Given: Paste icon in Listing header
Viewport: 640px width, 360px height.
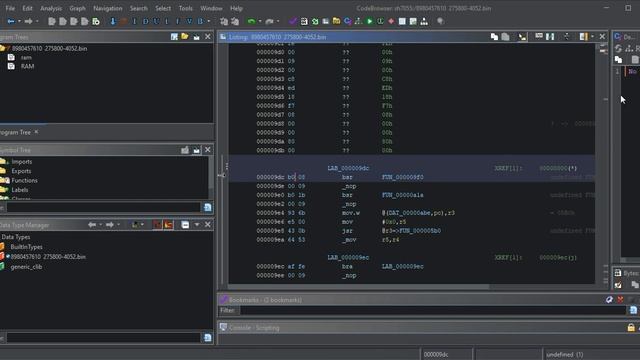Looking at the screenshot, I should [505, 37].
